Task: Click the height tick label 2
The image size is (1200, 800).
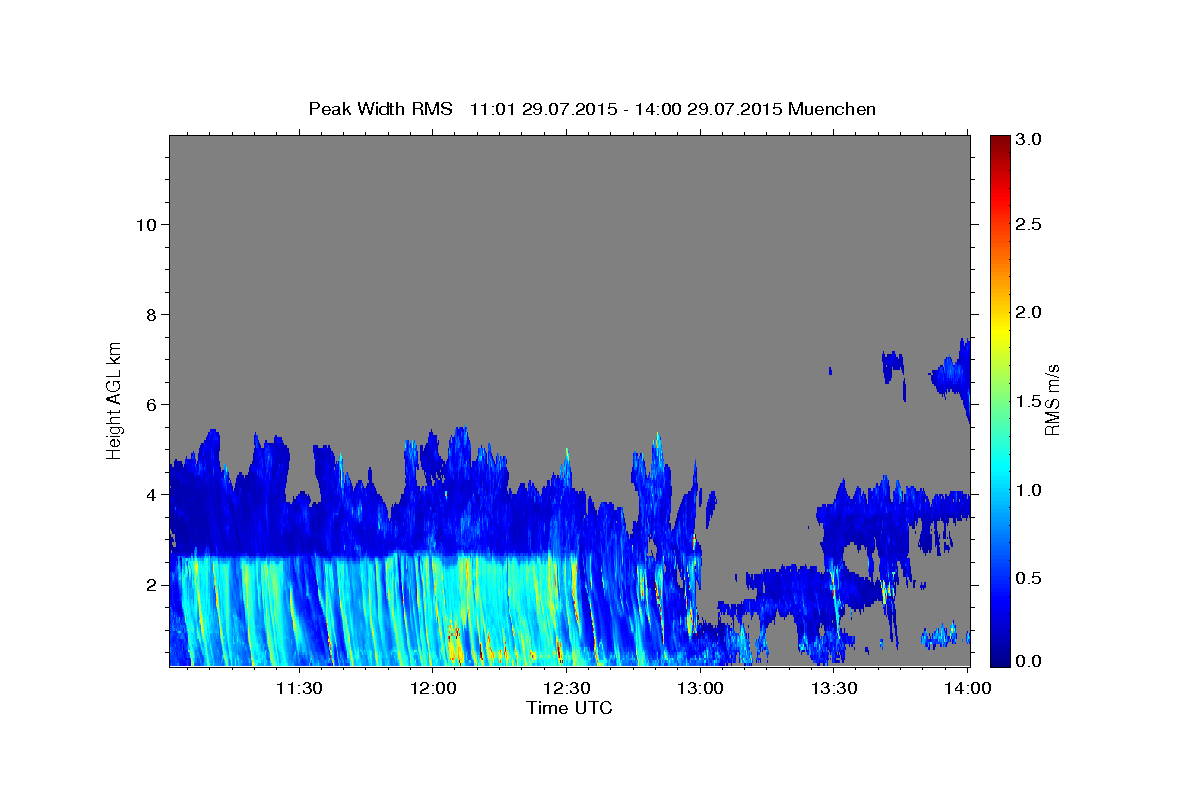Action: [x=150, y=584]
